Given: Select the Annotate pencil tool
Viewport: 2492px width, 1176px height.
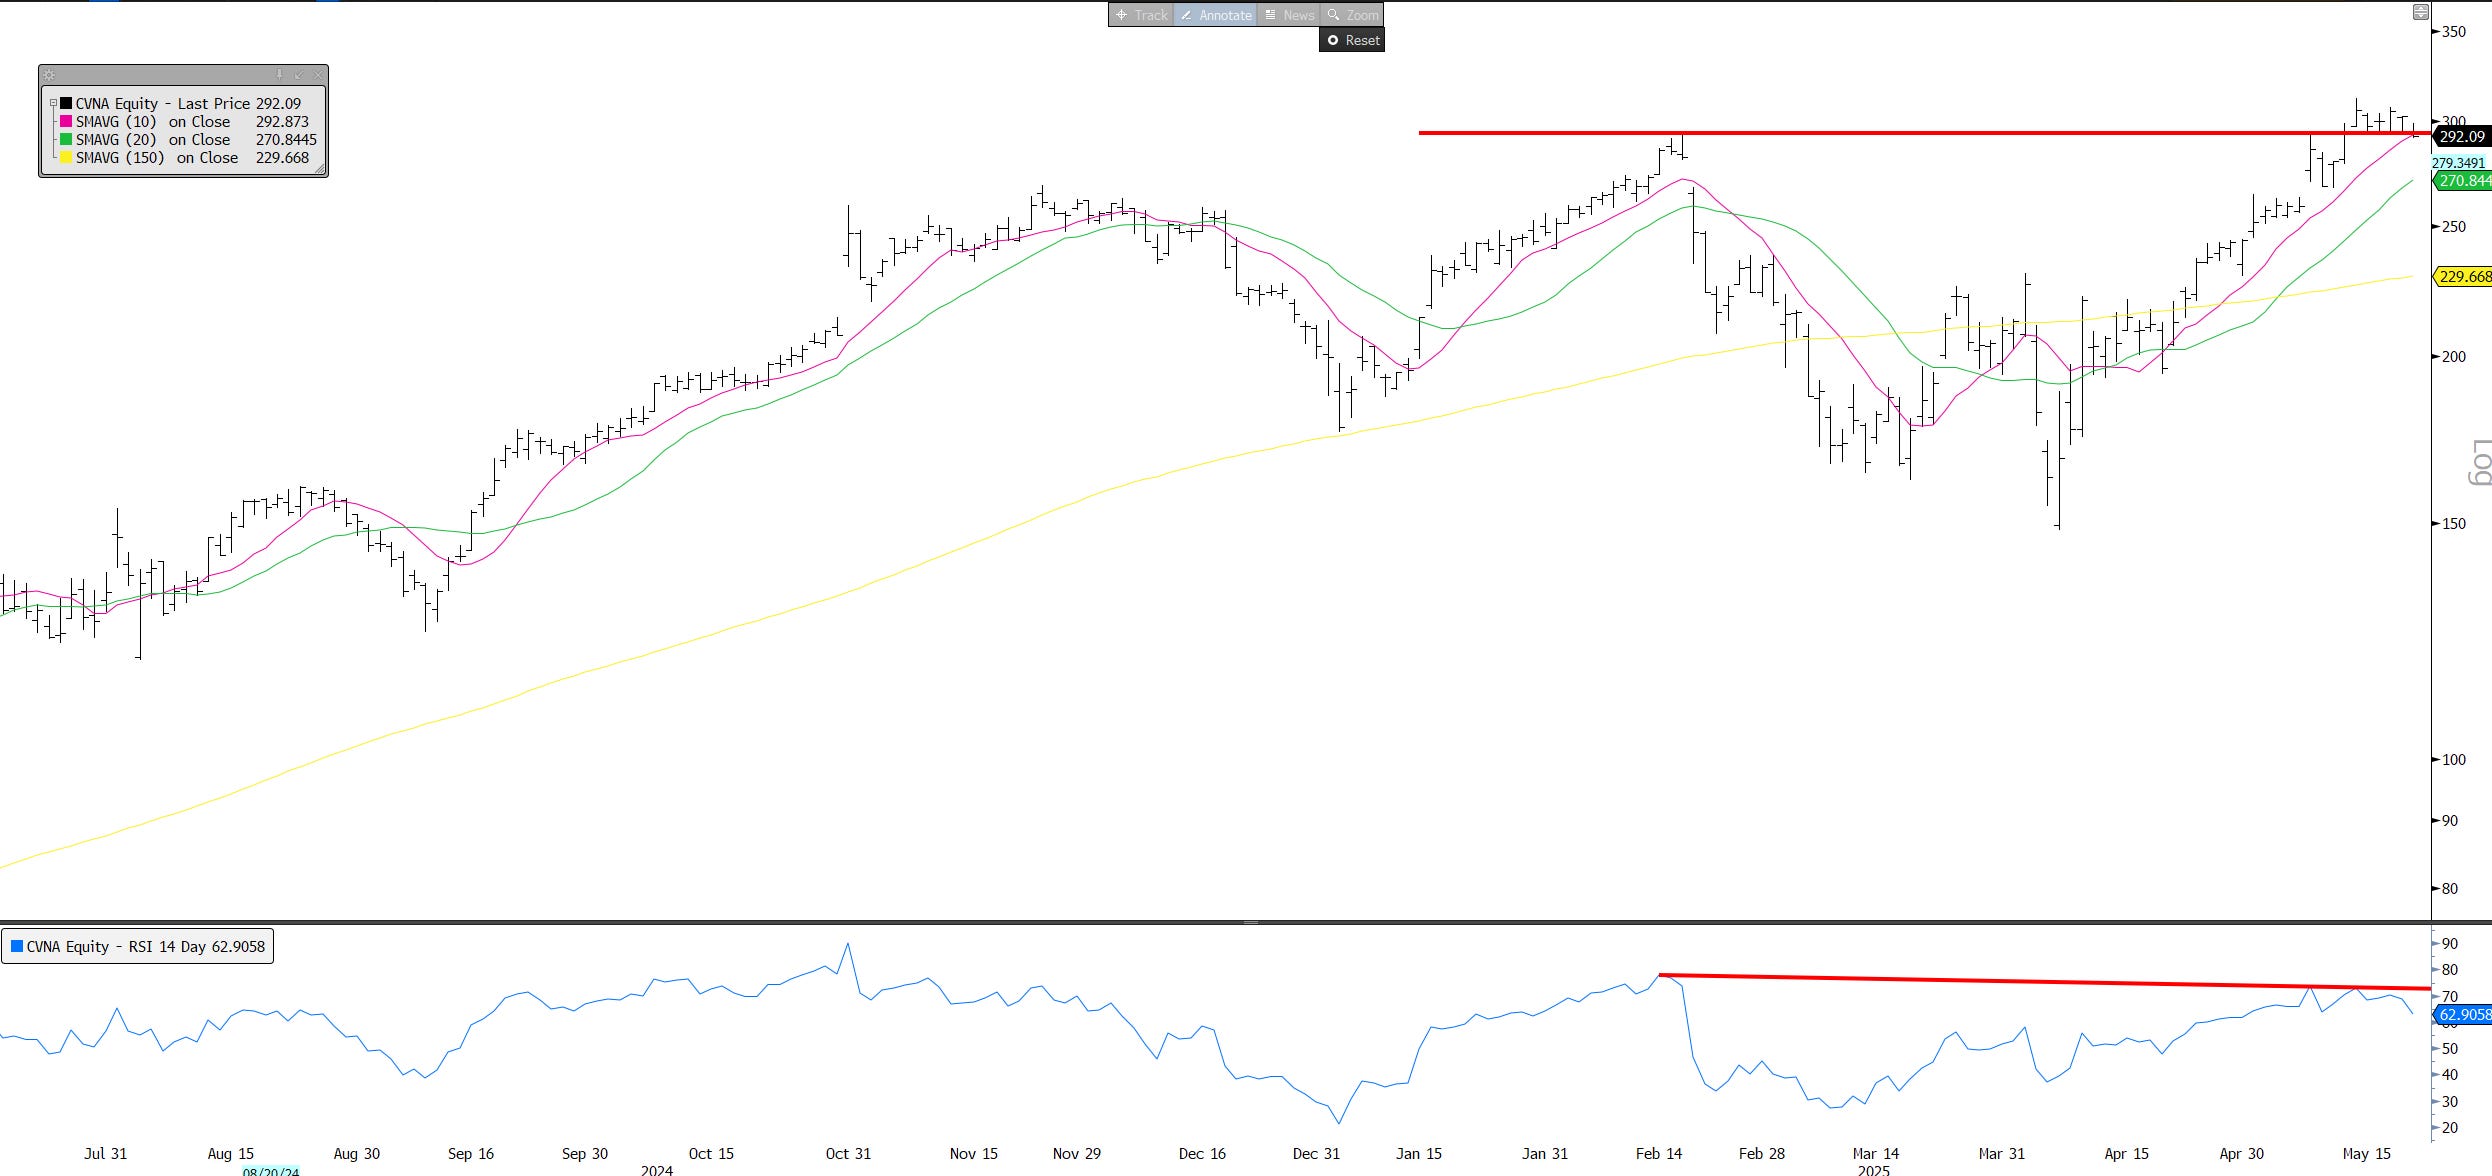Looking at the screenshot, I should 1215,15.
